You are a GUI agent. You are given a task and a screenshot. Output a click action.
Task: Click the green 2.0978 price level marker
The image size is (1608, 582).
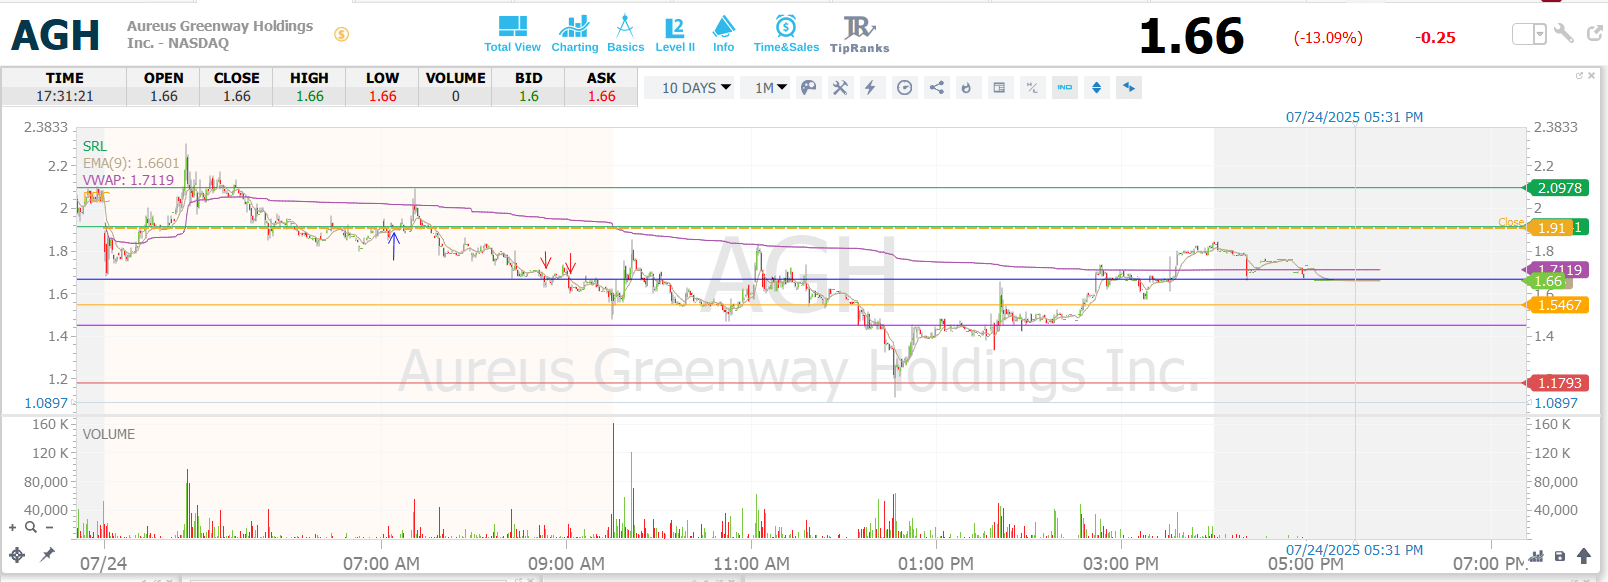coord(1559,188)
